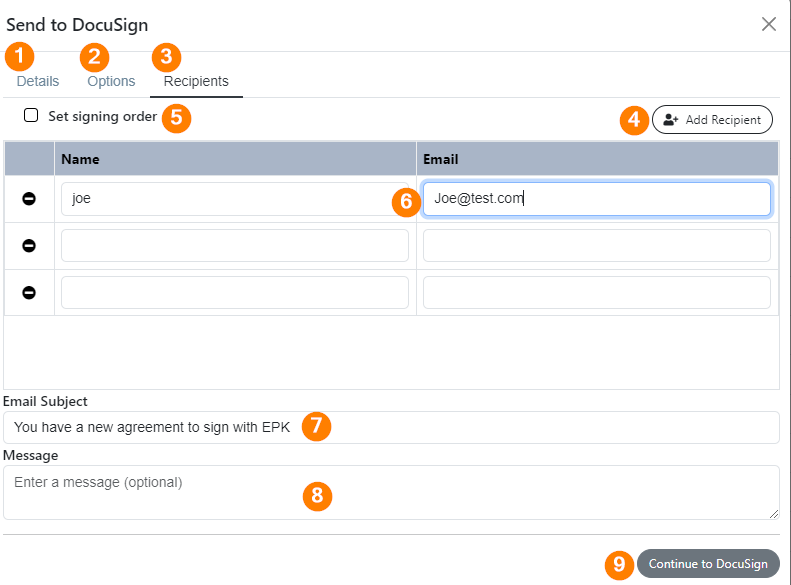Click the email field with Joe@test.com
The image size is (791, 585).
pyautogui.click(x=597, y=199)
